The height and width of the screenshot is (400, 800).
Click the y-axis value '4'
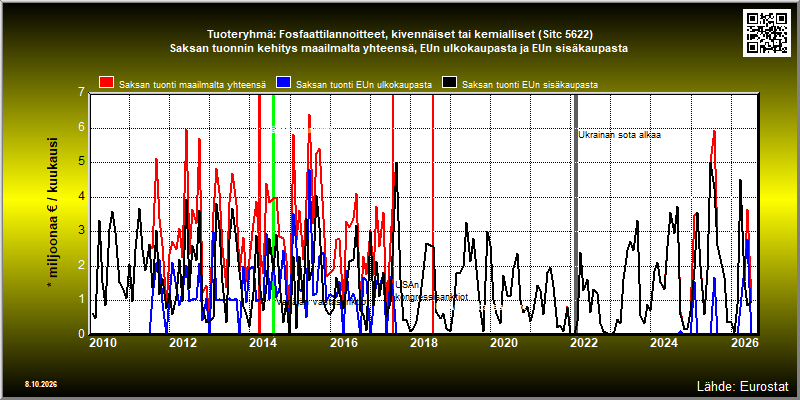click(82, 196)
